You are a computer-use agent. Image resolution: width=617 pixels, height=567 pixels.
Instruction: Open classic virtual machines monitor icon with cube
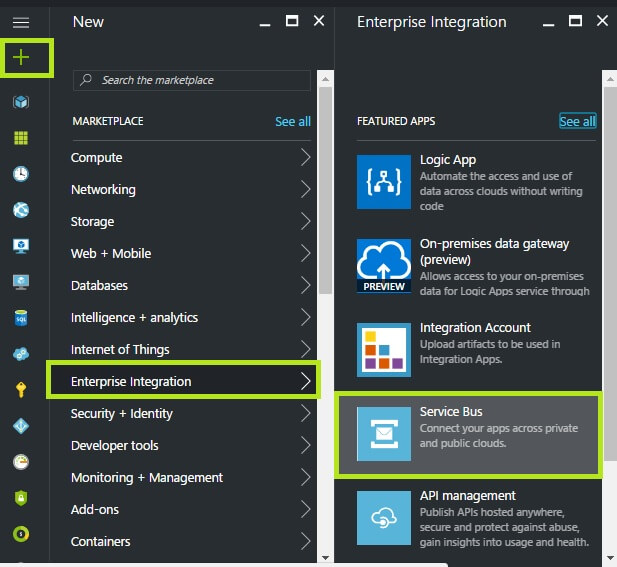[x=21, y=246]
